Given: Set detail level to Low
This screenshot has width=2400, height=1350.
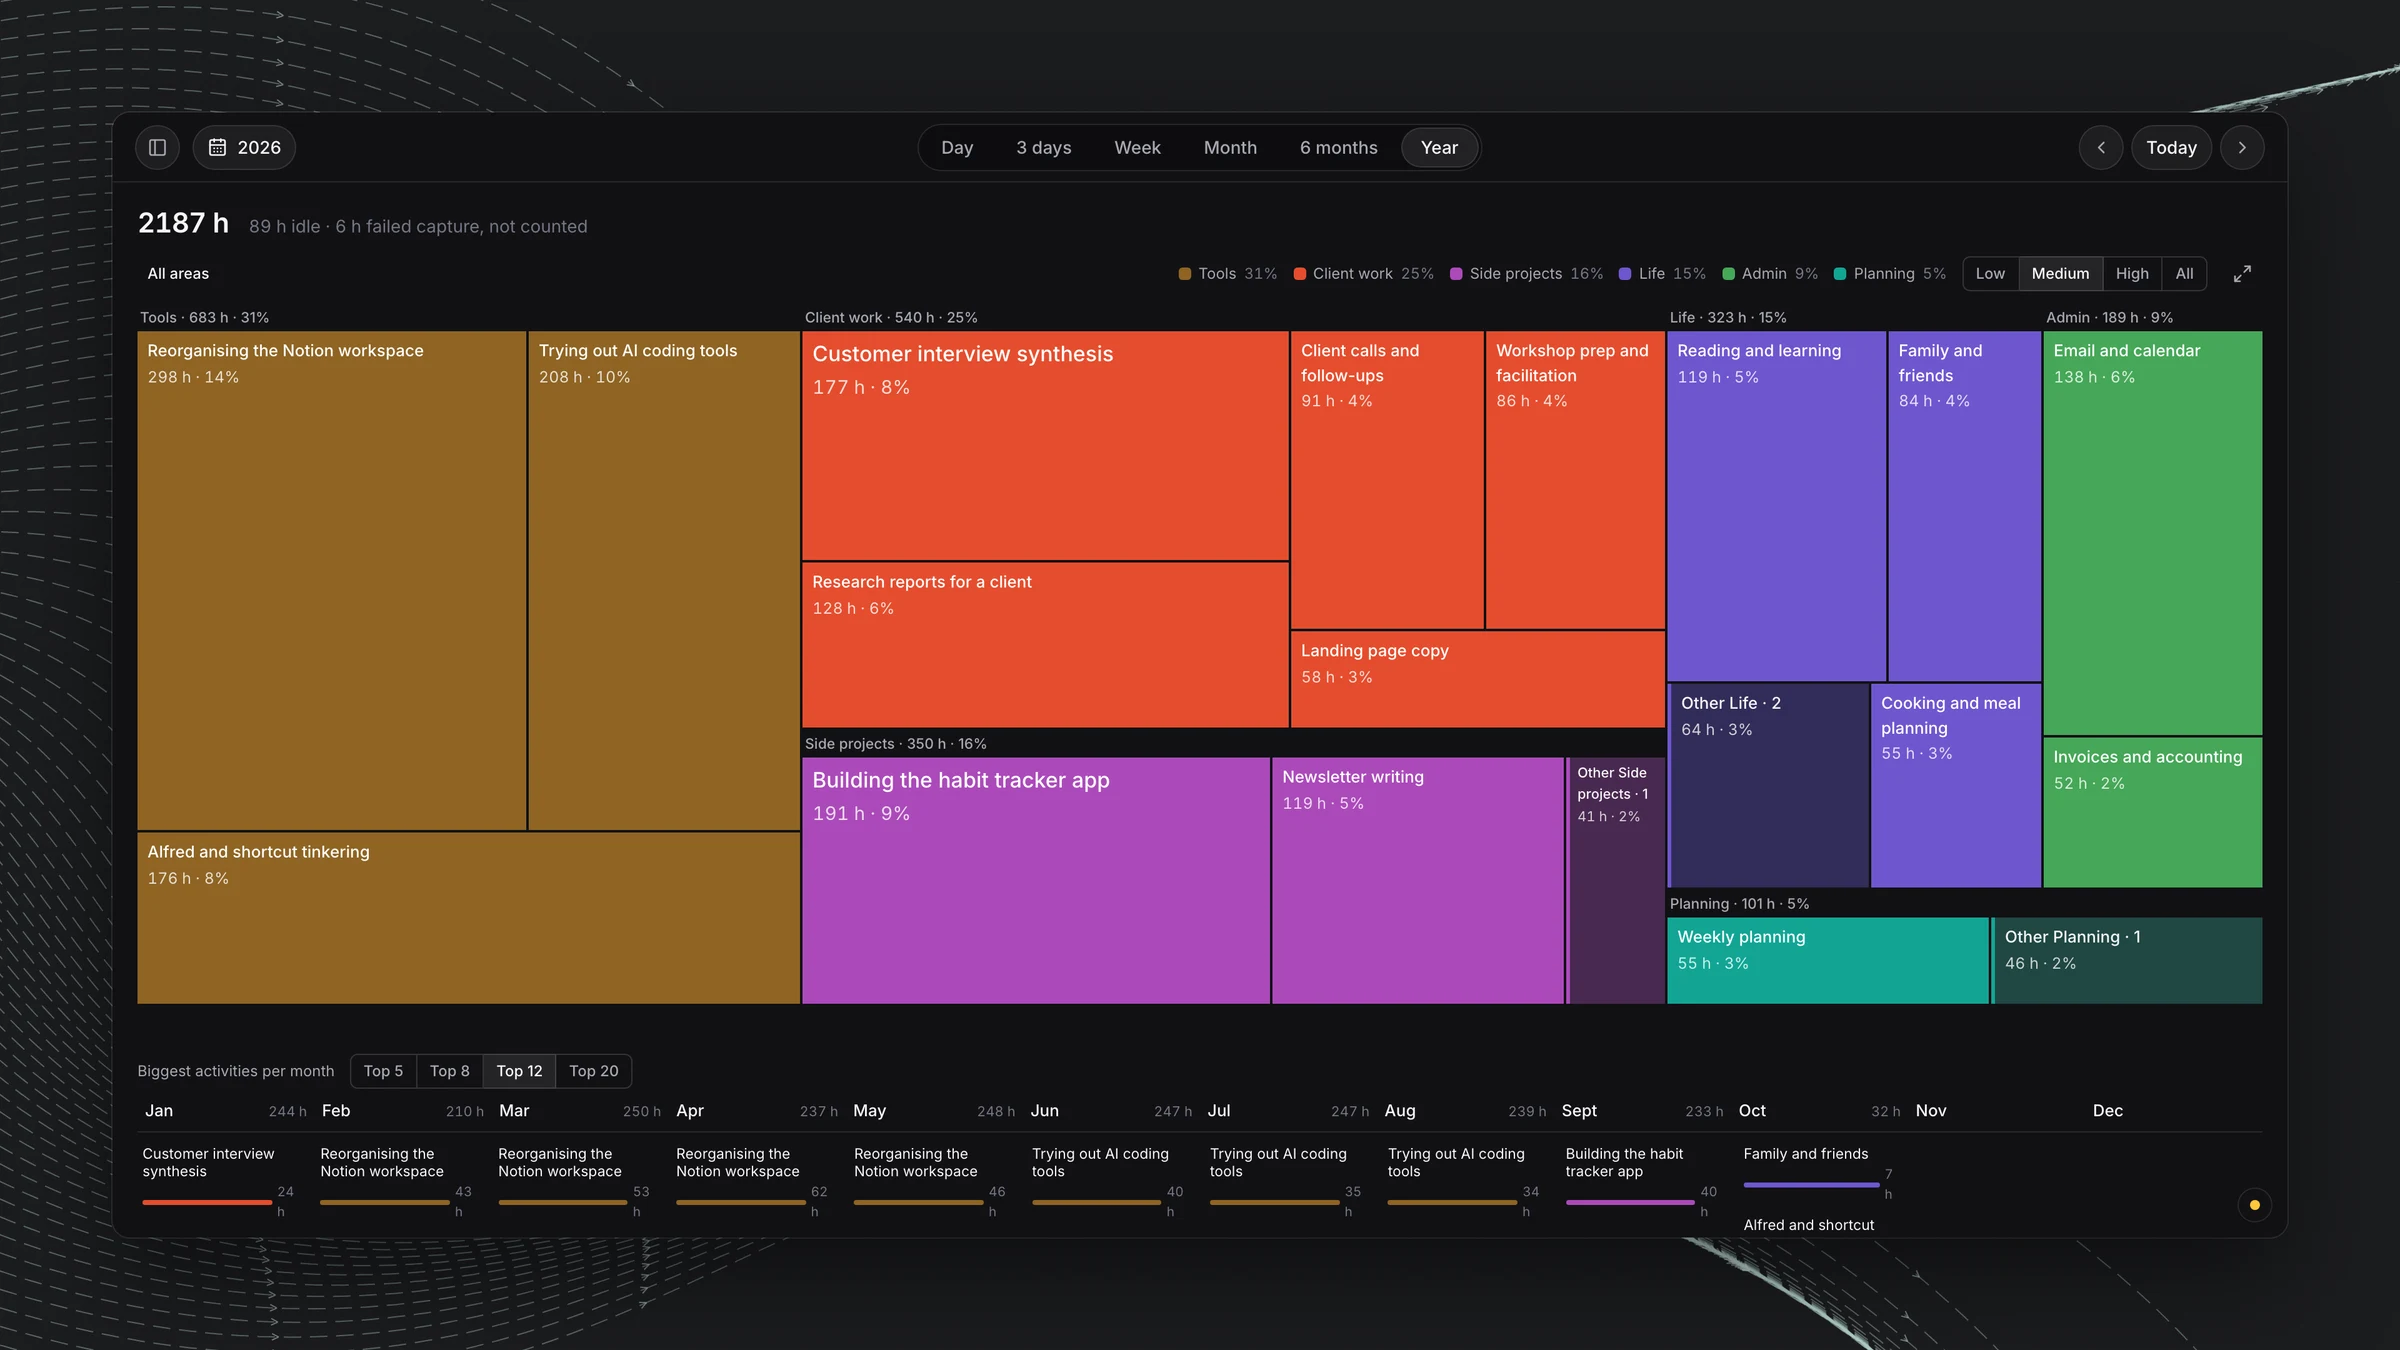Looking at the screenshot, I should (x=1990, y=274).
